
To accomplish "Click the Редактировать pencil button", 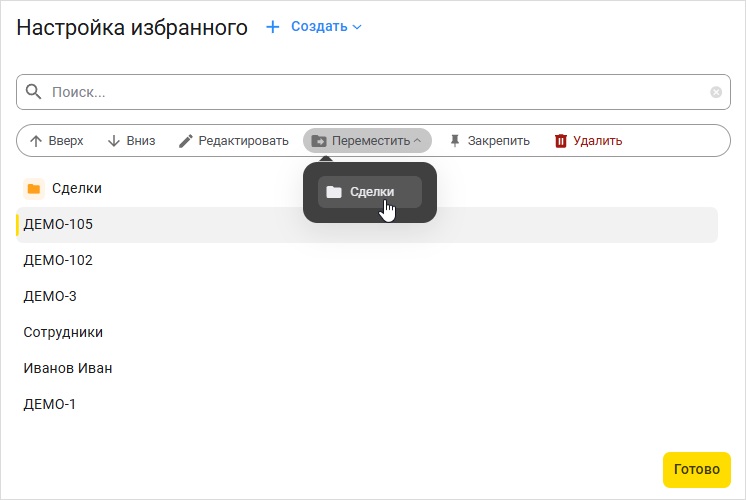I will coord(234,141).
